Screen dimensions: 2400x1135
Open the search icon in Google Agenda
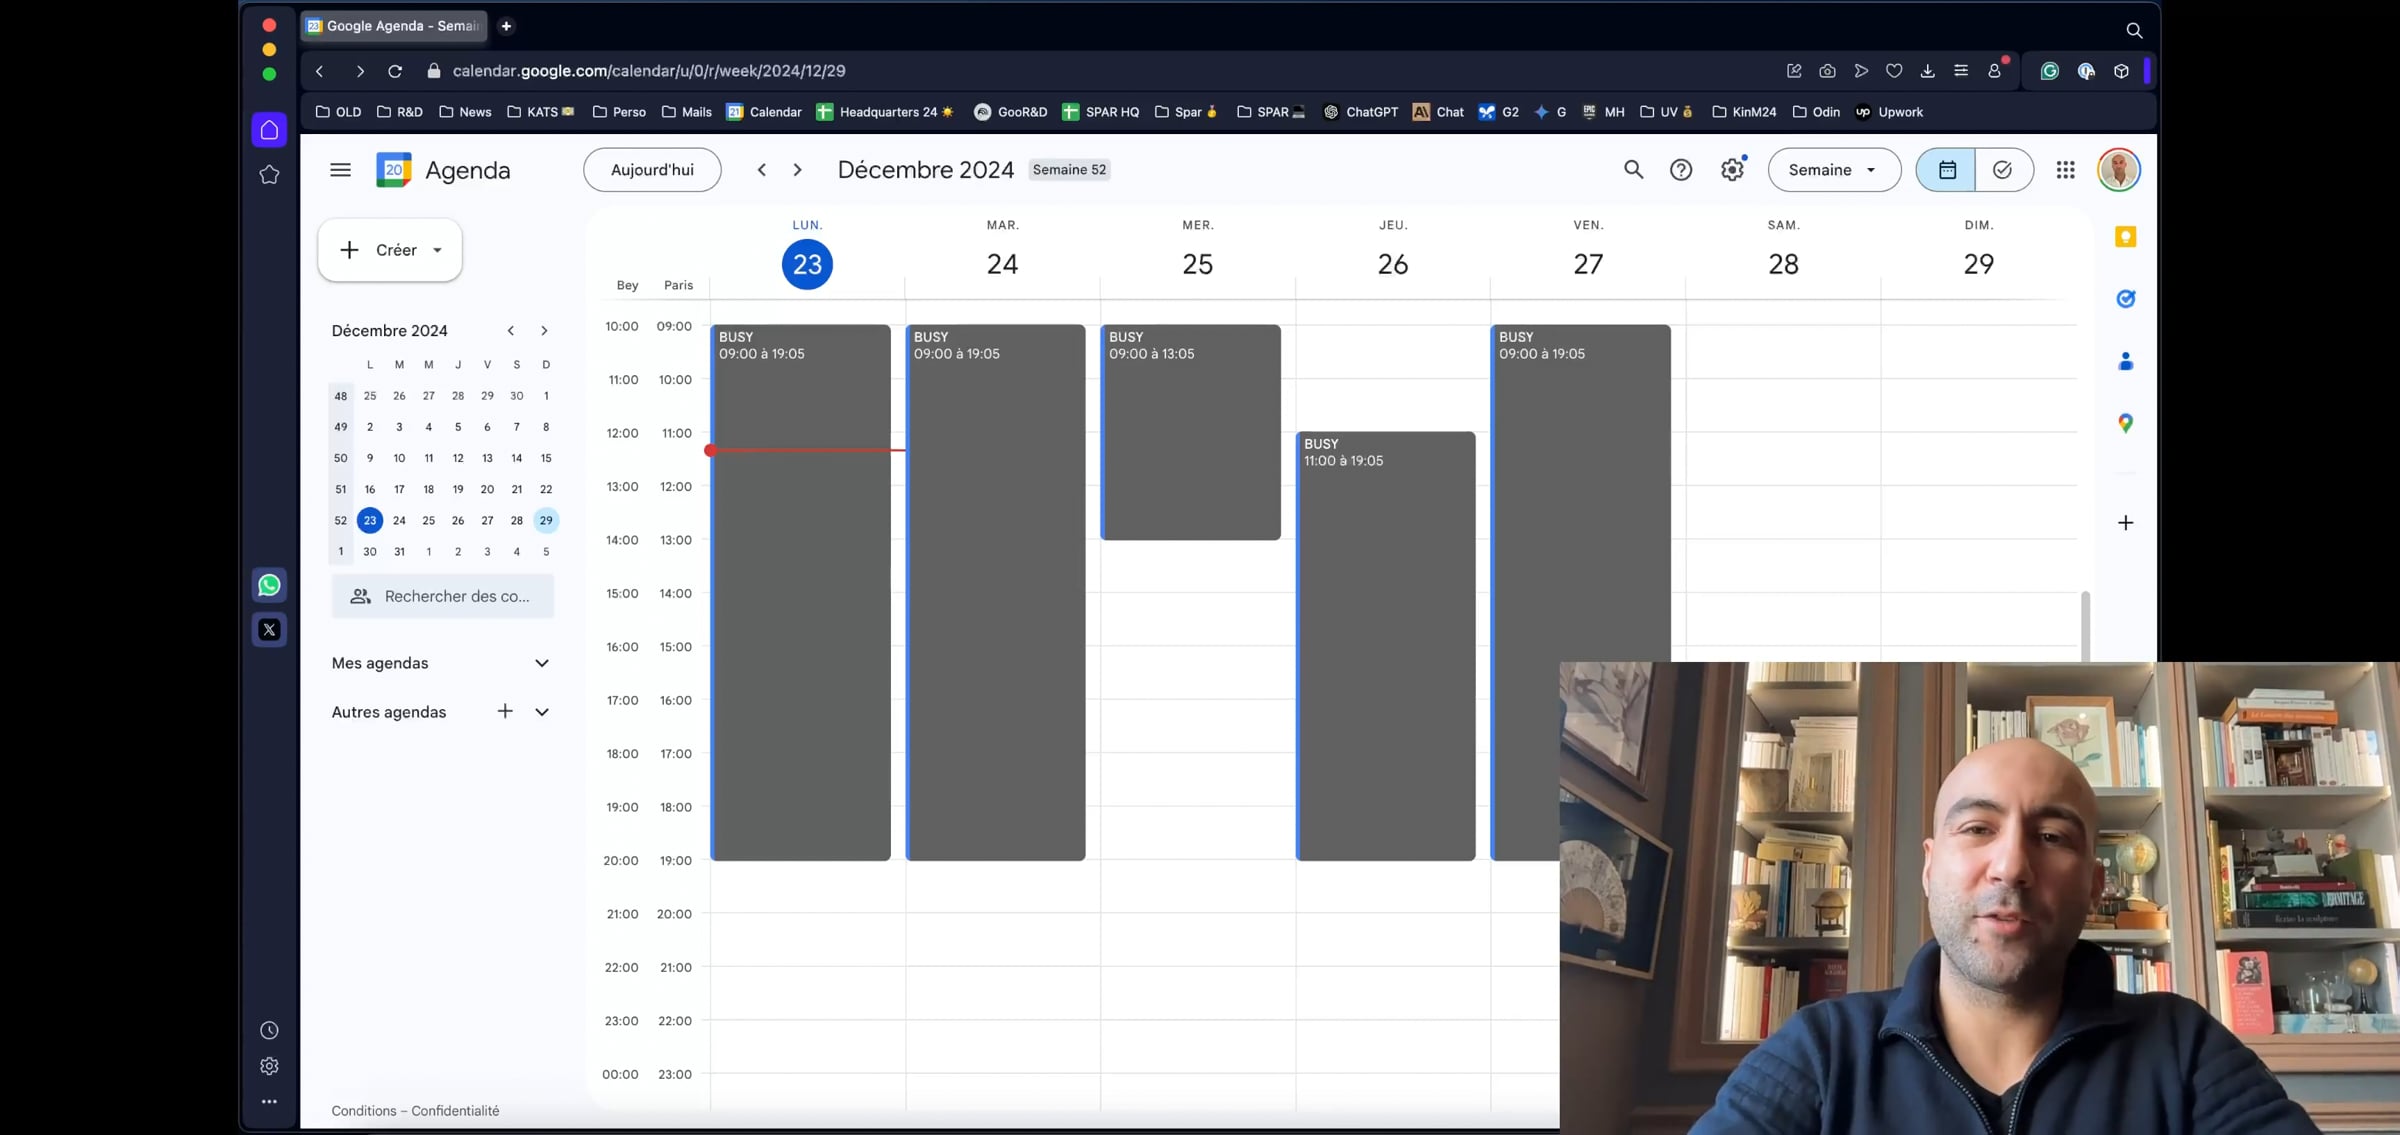click(1632, 170)
